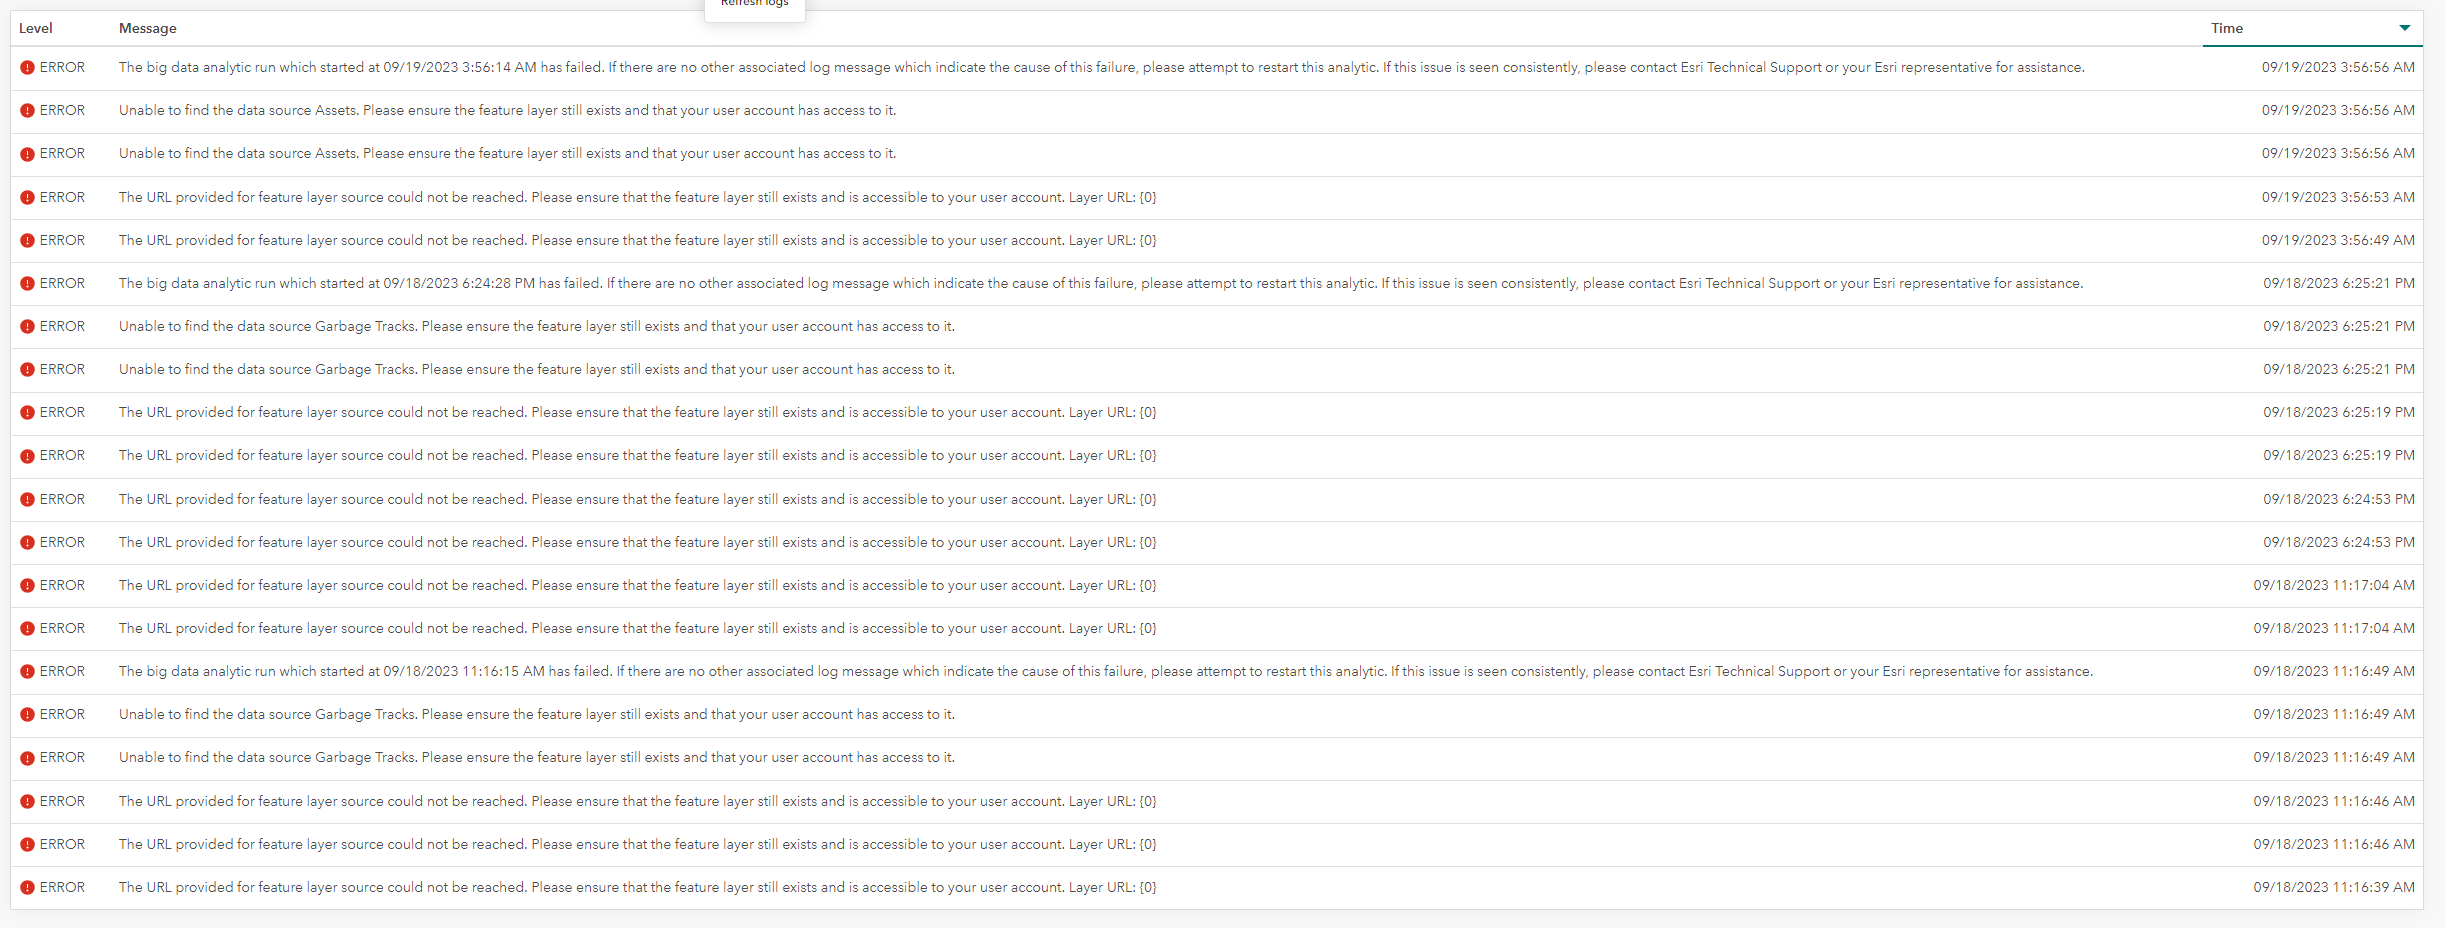
Task: Click error icon for run started 6:24:28 PM
Action: click(27, 284)
